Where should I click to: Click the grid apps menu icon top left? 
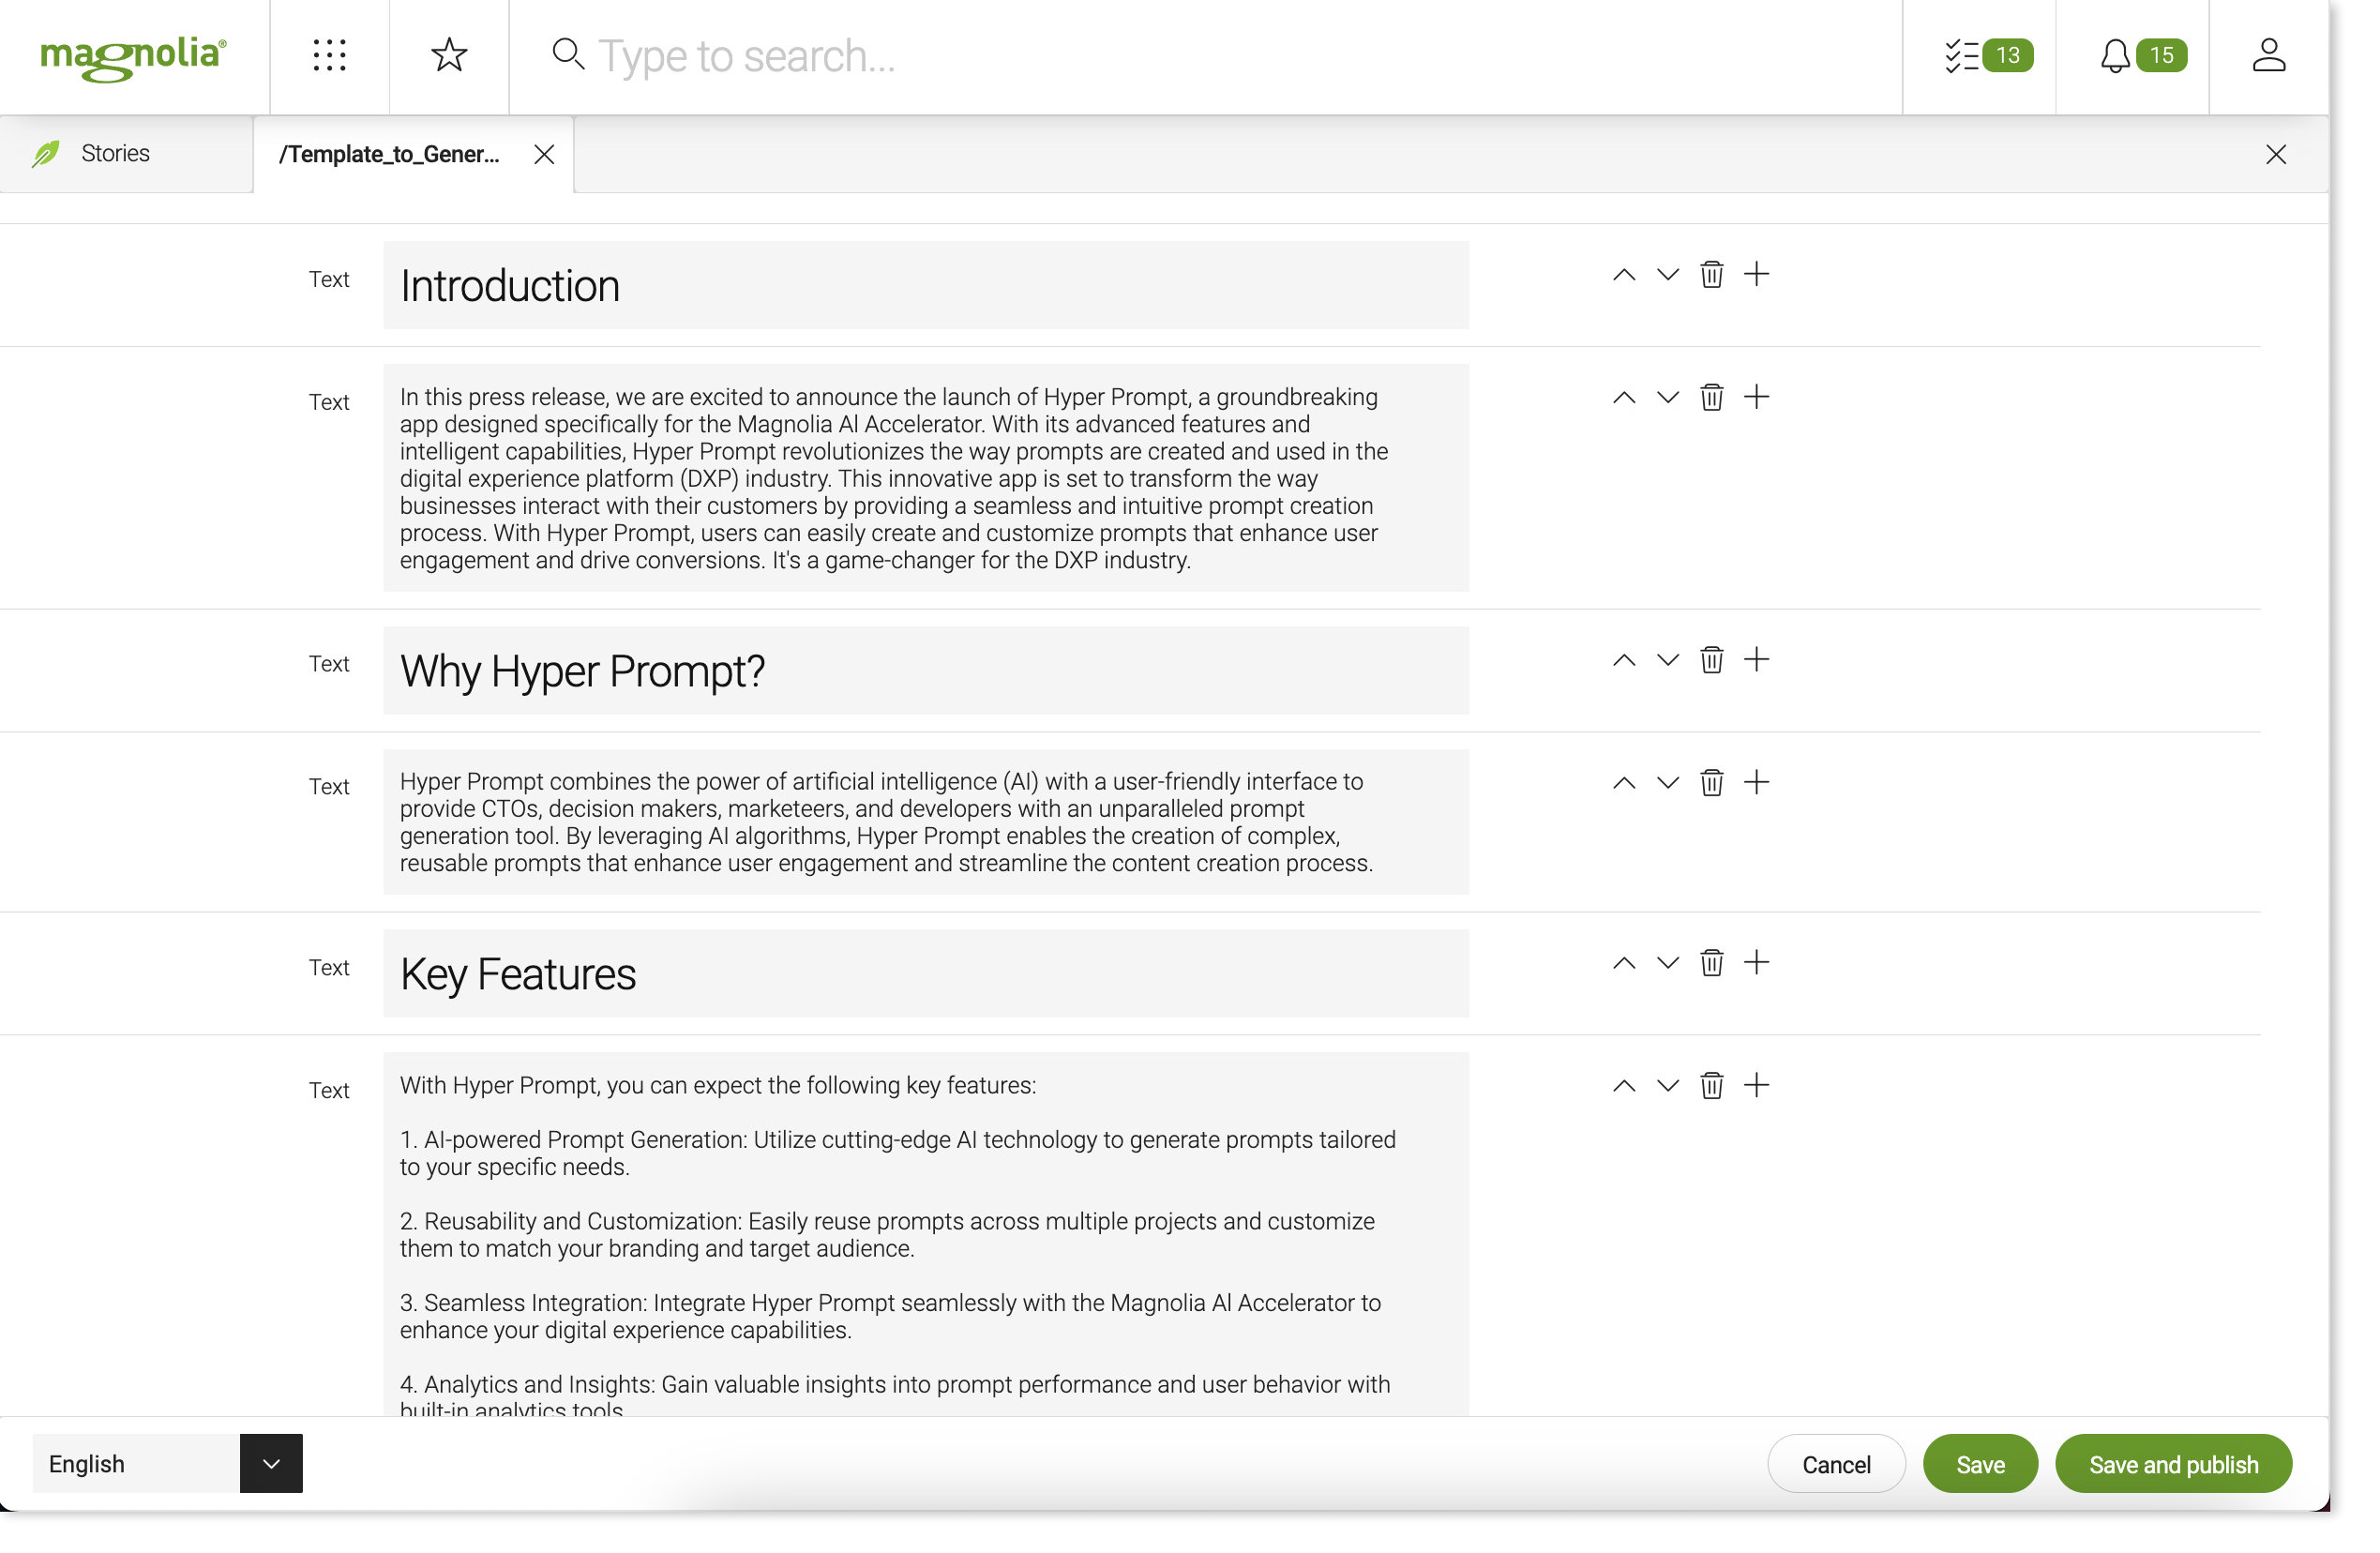(329, 55)
